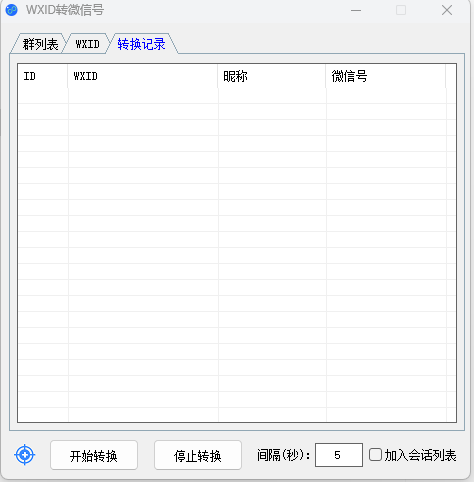Minimize the WXID转微信号 window

pyautogui.click(x=356, y=10)
